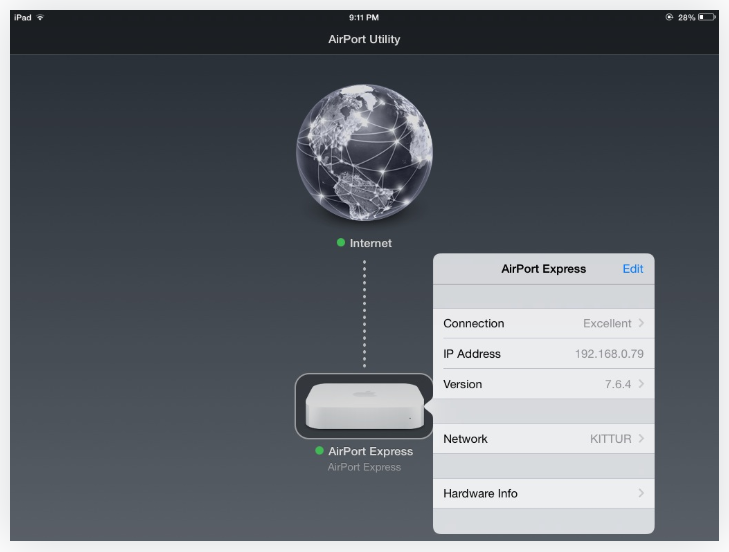Tap the Network row chevron
This screenshot has width=729, height=552.
641,438
